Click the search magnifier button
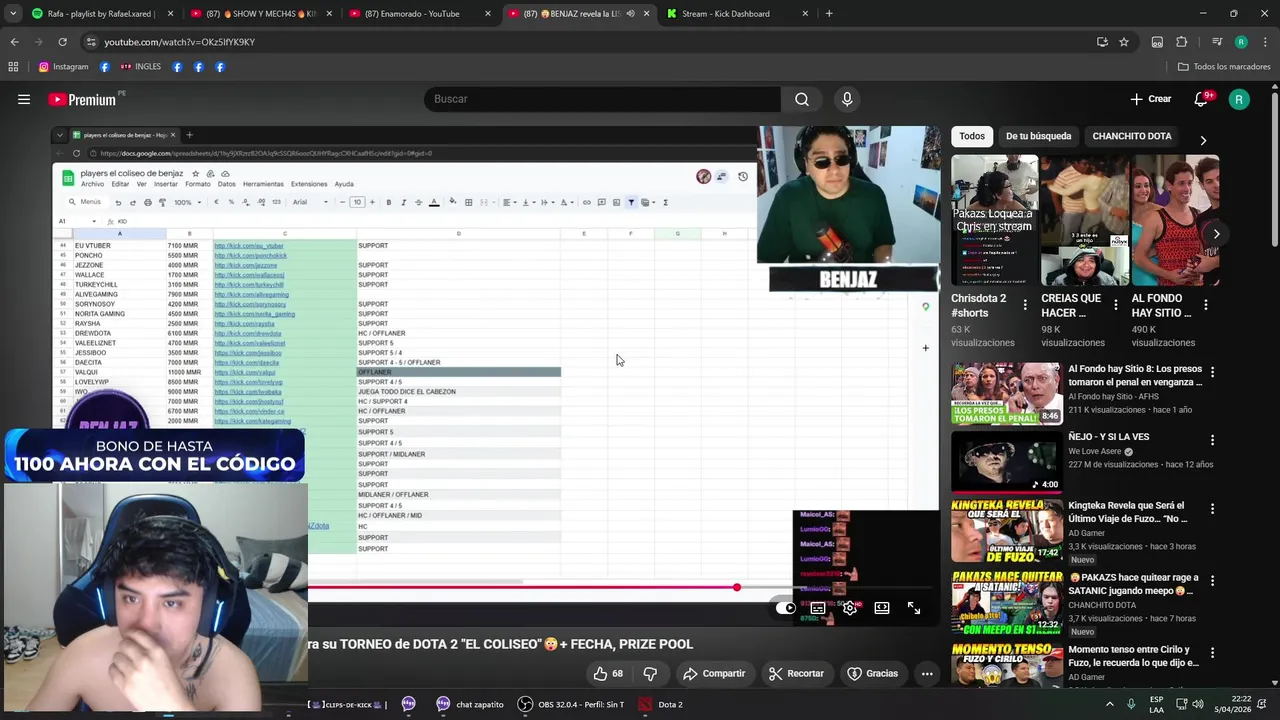The height and width of the screenshot is (720, 1280). point(802,99)
